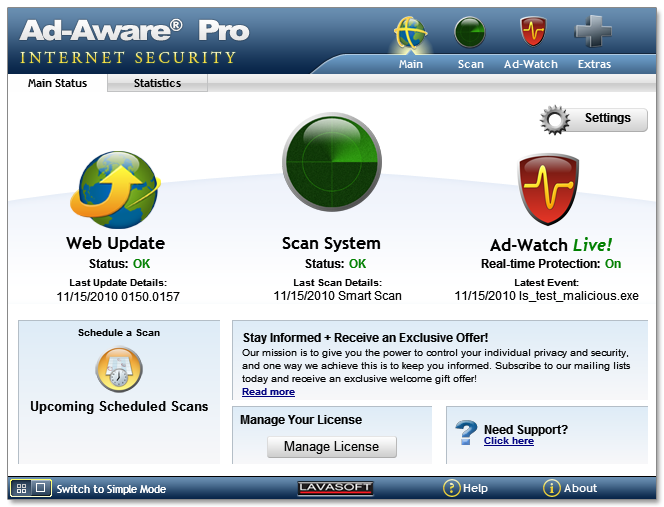
Task: Start scan via large green radar icon
Action: pyautogui.click(x=332, y=162)
